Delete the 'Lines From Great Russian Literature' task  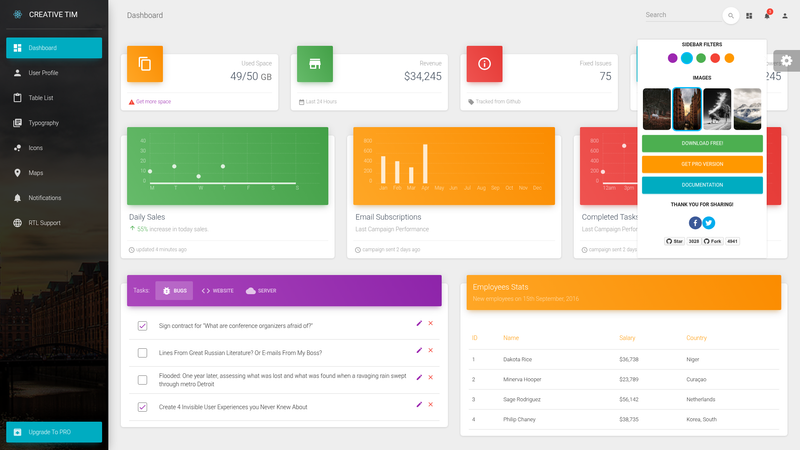click(431, 351)
